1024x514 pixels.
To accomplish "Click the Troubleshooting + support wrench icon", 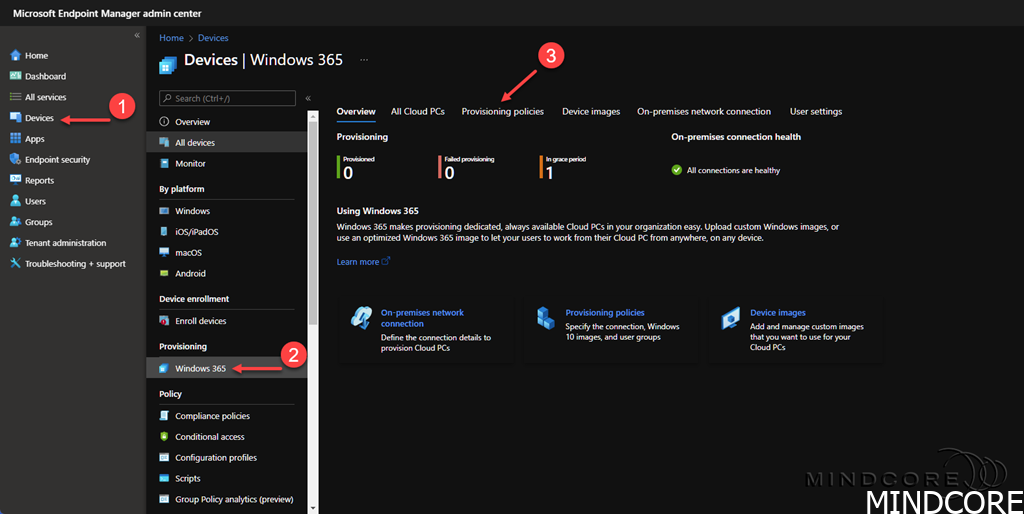I will coord(15,264).
